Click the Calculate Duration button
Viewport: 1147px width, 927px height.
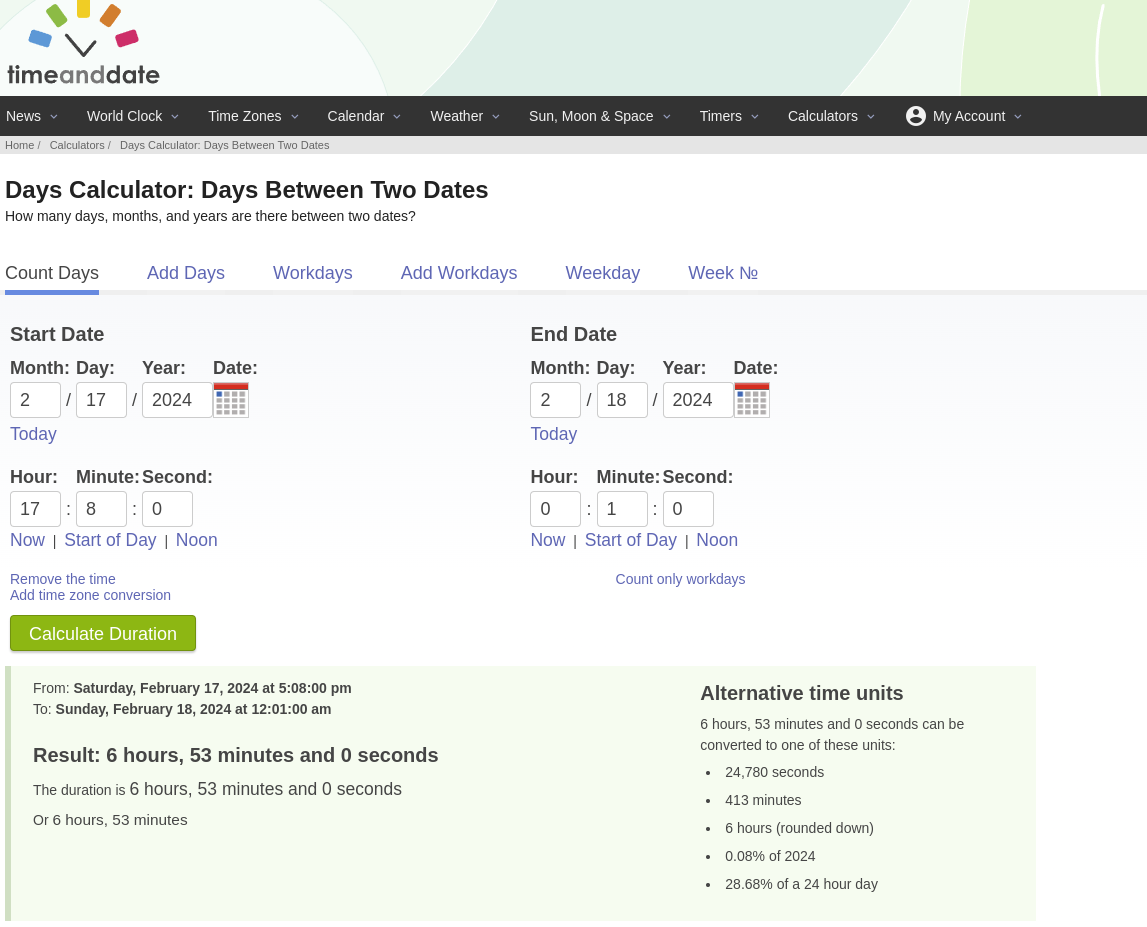pos(103,634)
